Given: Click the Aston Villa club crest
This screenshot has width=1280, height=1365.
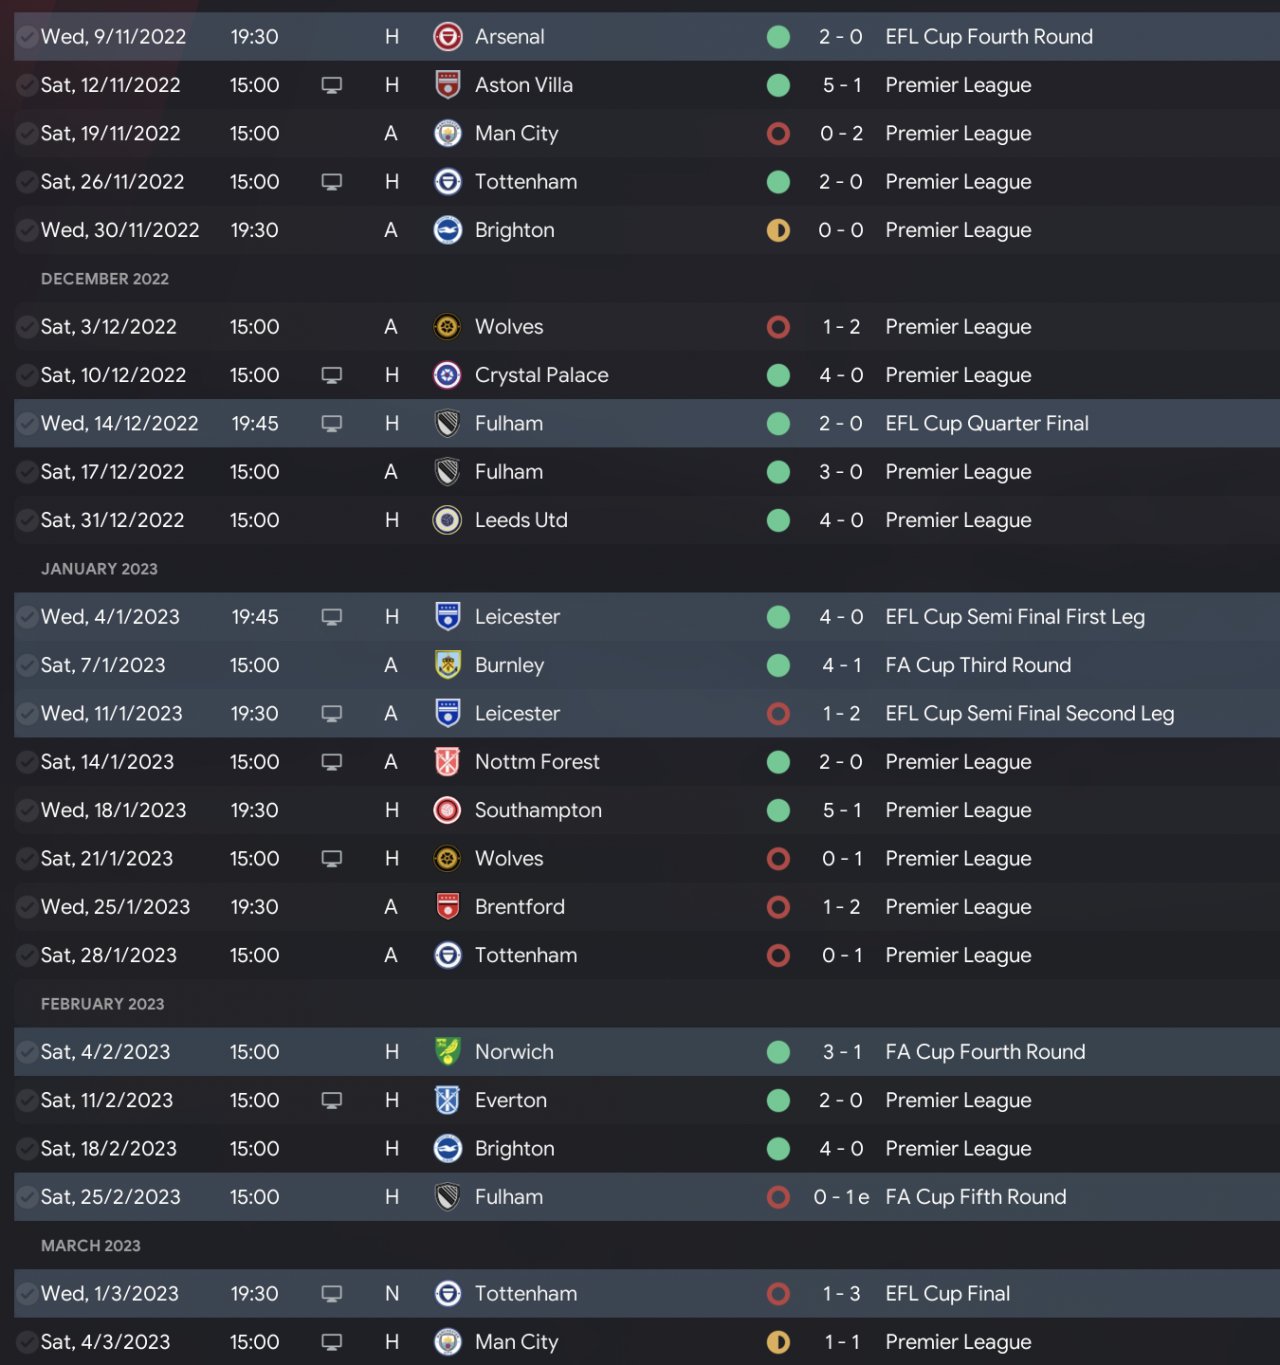Looking at the screenshot, I should coord(447,85).
